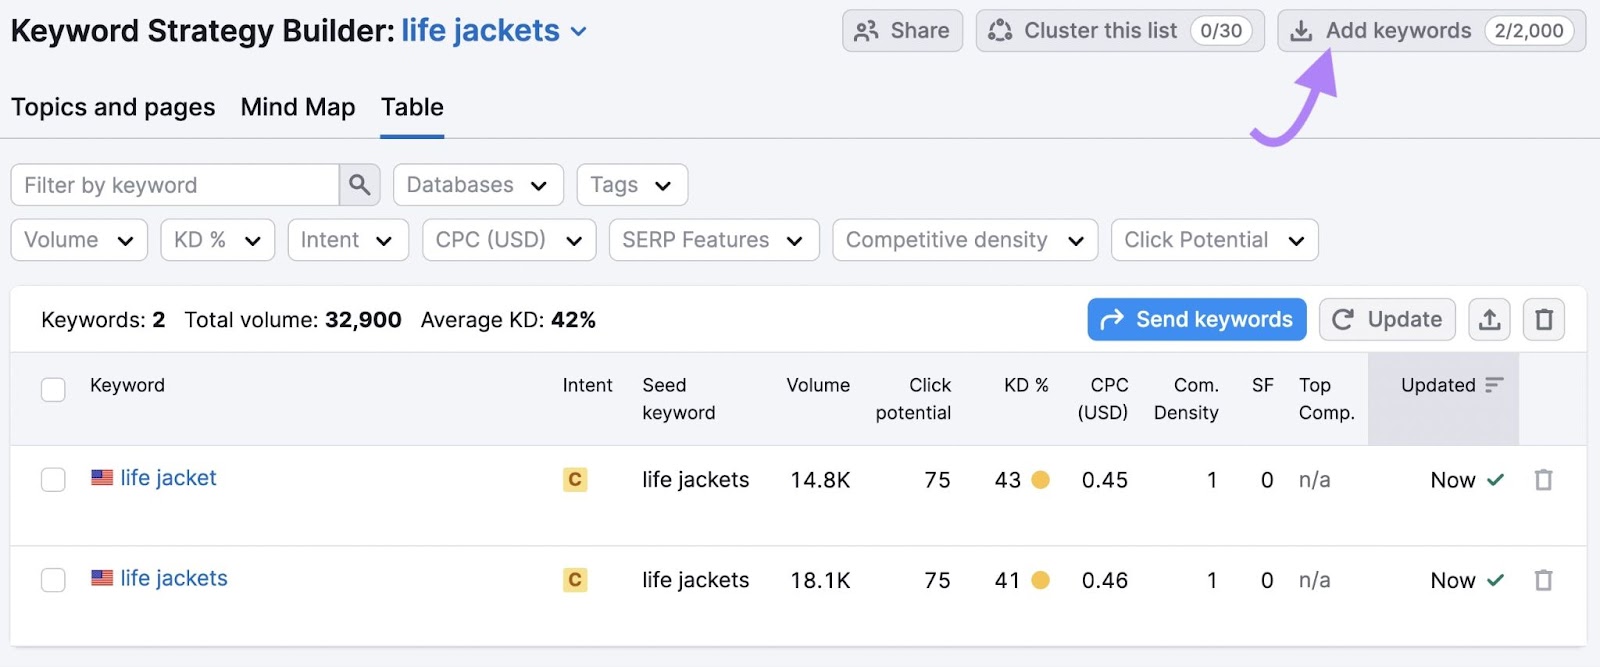Click the green checkmark in life jacket row
This screenshot has width=1600, height=667.
(1495, 480)
